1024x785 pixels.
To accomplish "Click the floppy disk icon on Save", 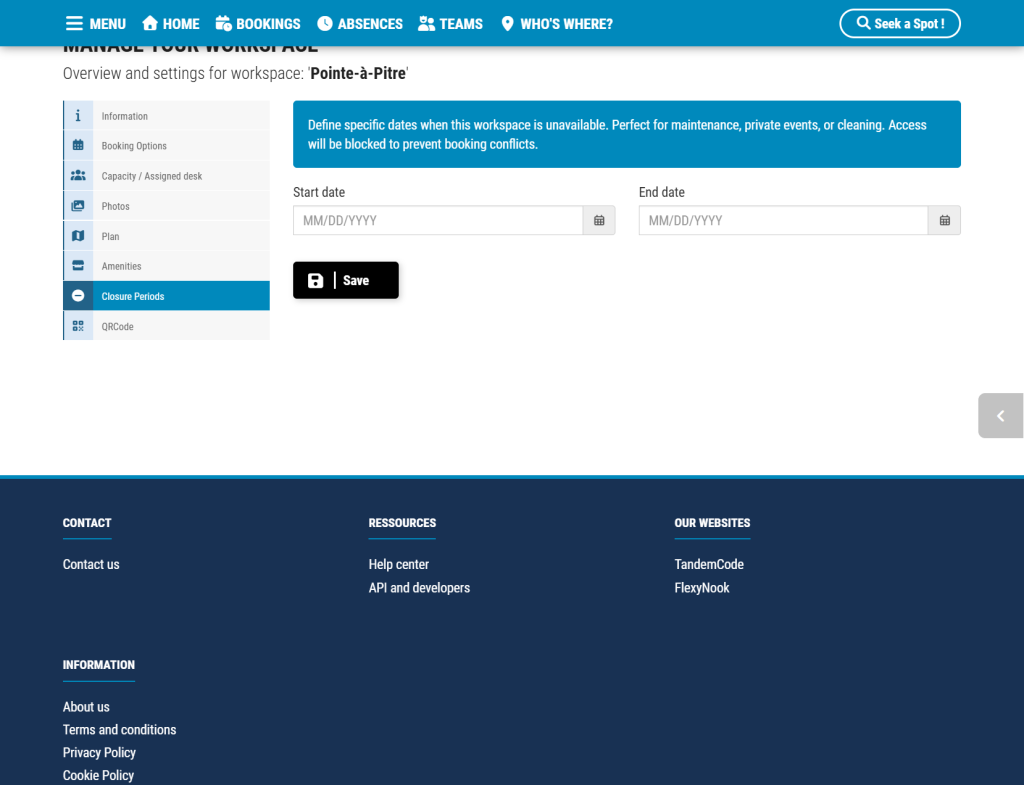I will [315, 280].
